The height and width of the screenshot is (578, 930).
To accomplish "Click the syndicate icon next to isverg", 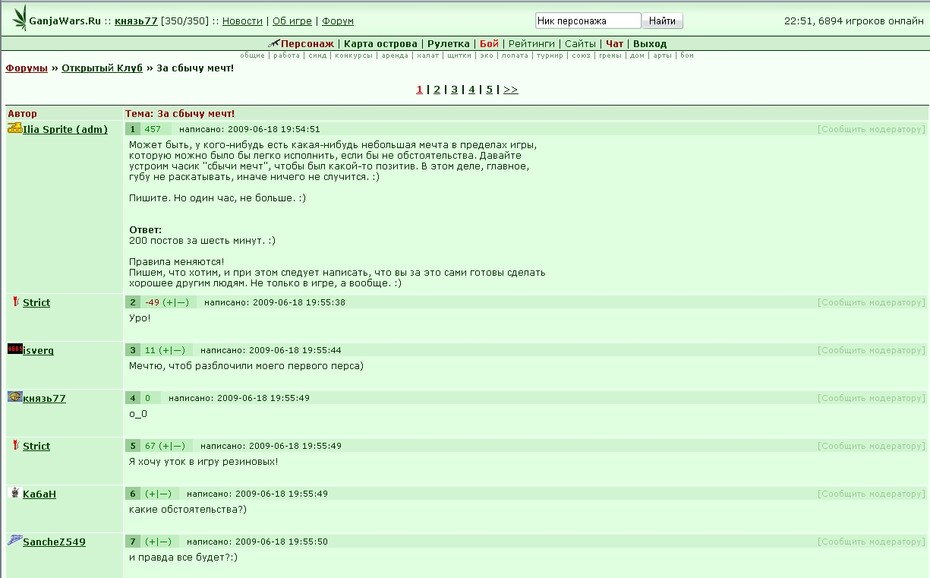I will [x=15, y=349].
